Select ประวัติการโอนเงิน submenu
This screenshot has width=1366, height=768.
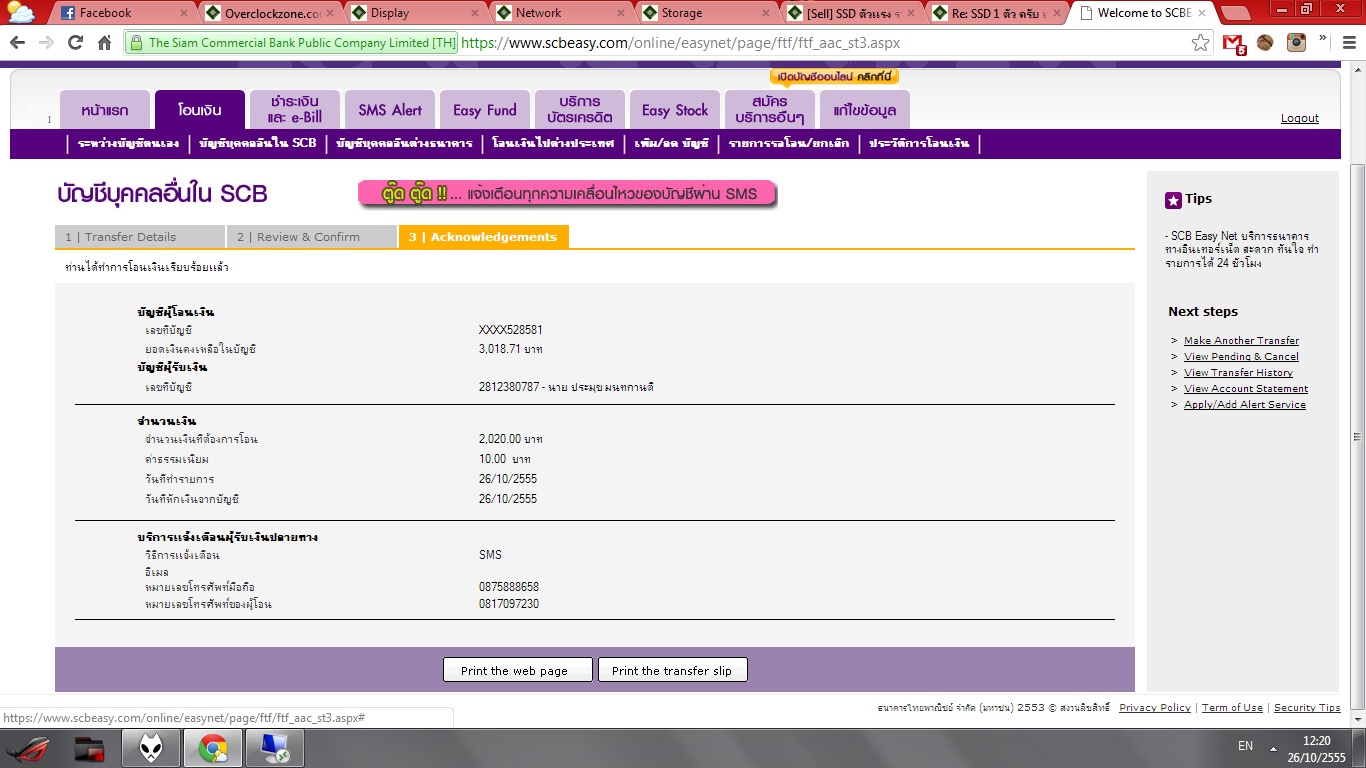(x=919, y=143)
